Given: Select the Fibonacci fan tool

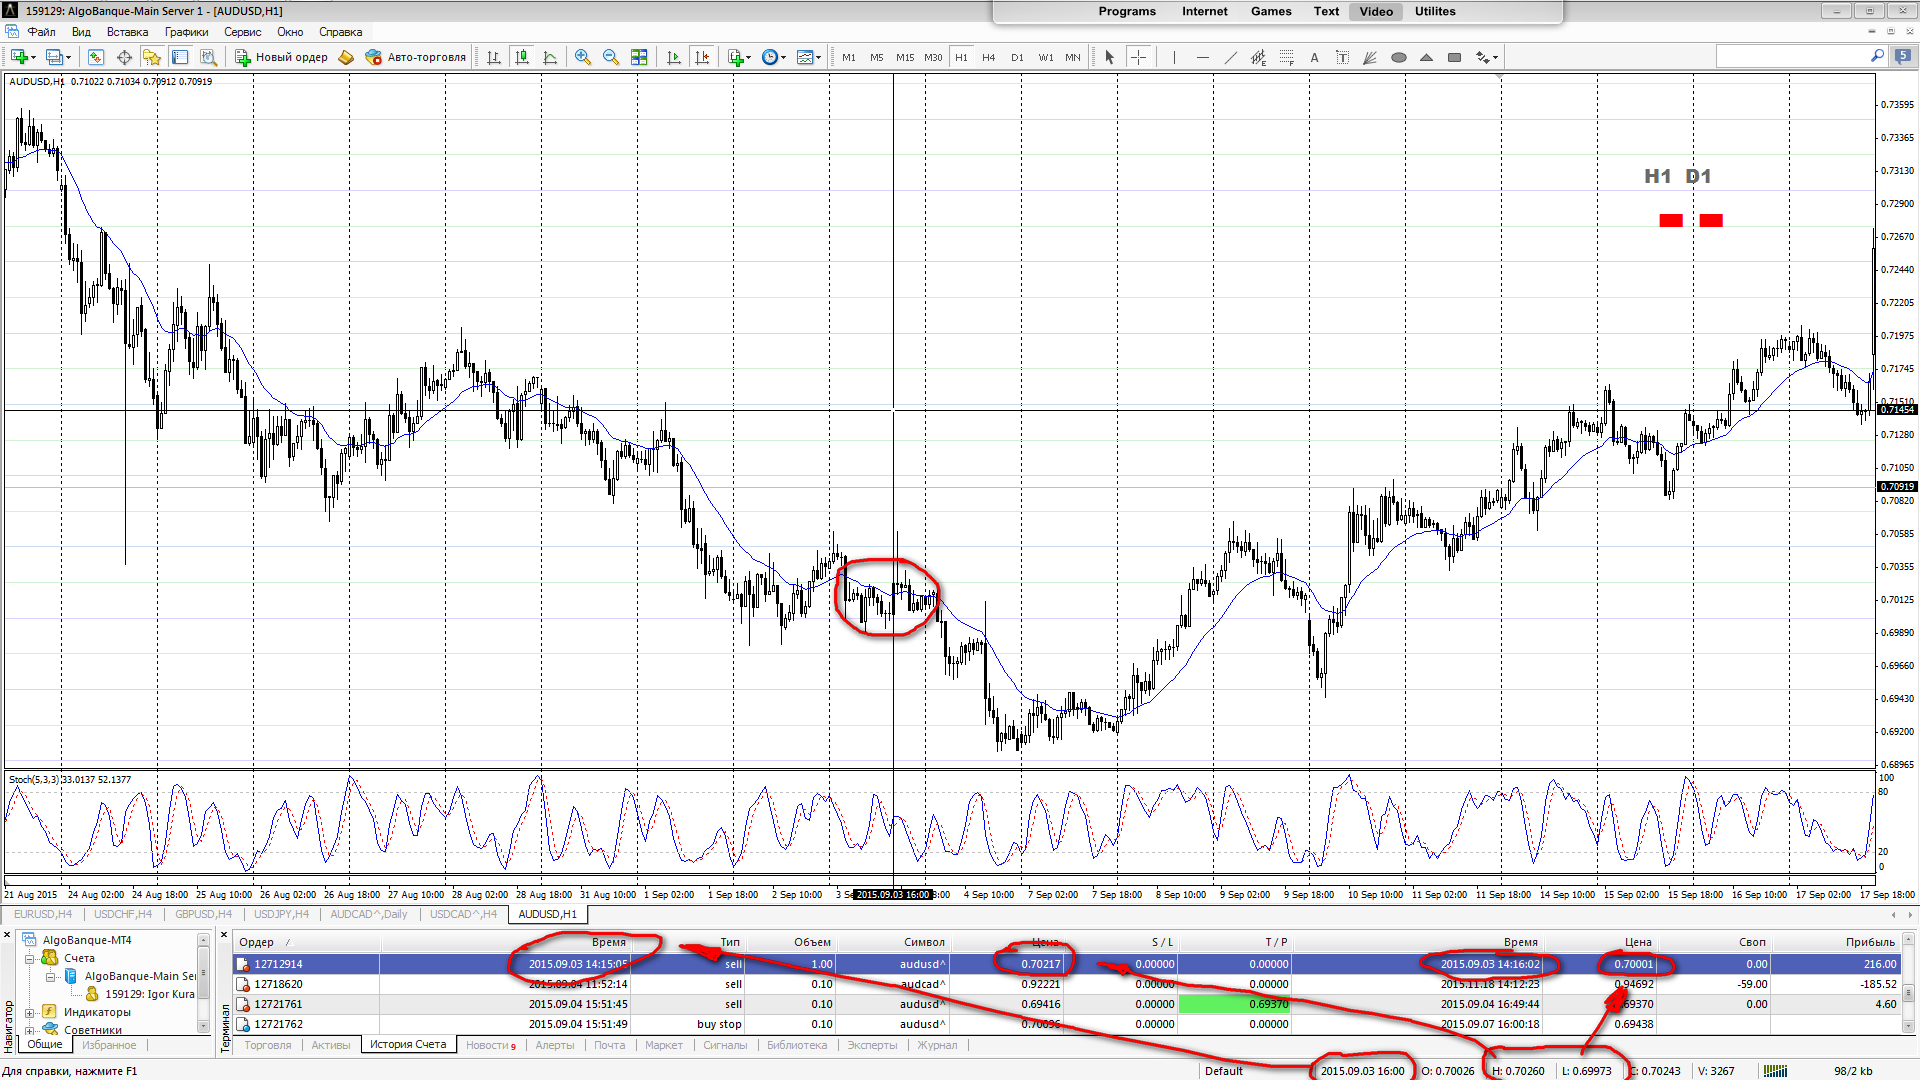Looking at the screenshot, I should tap(1371, 57).
